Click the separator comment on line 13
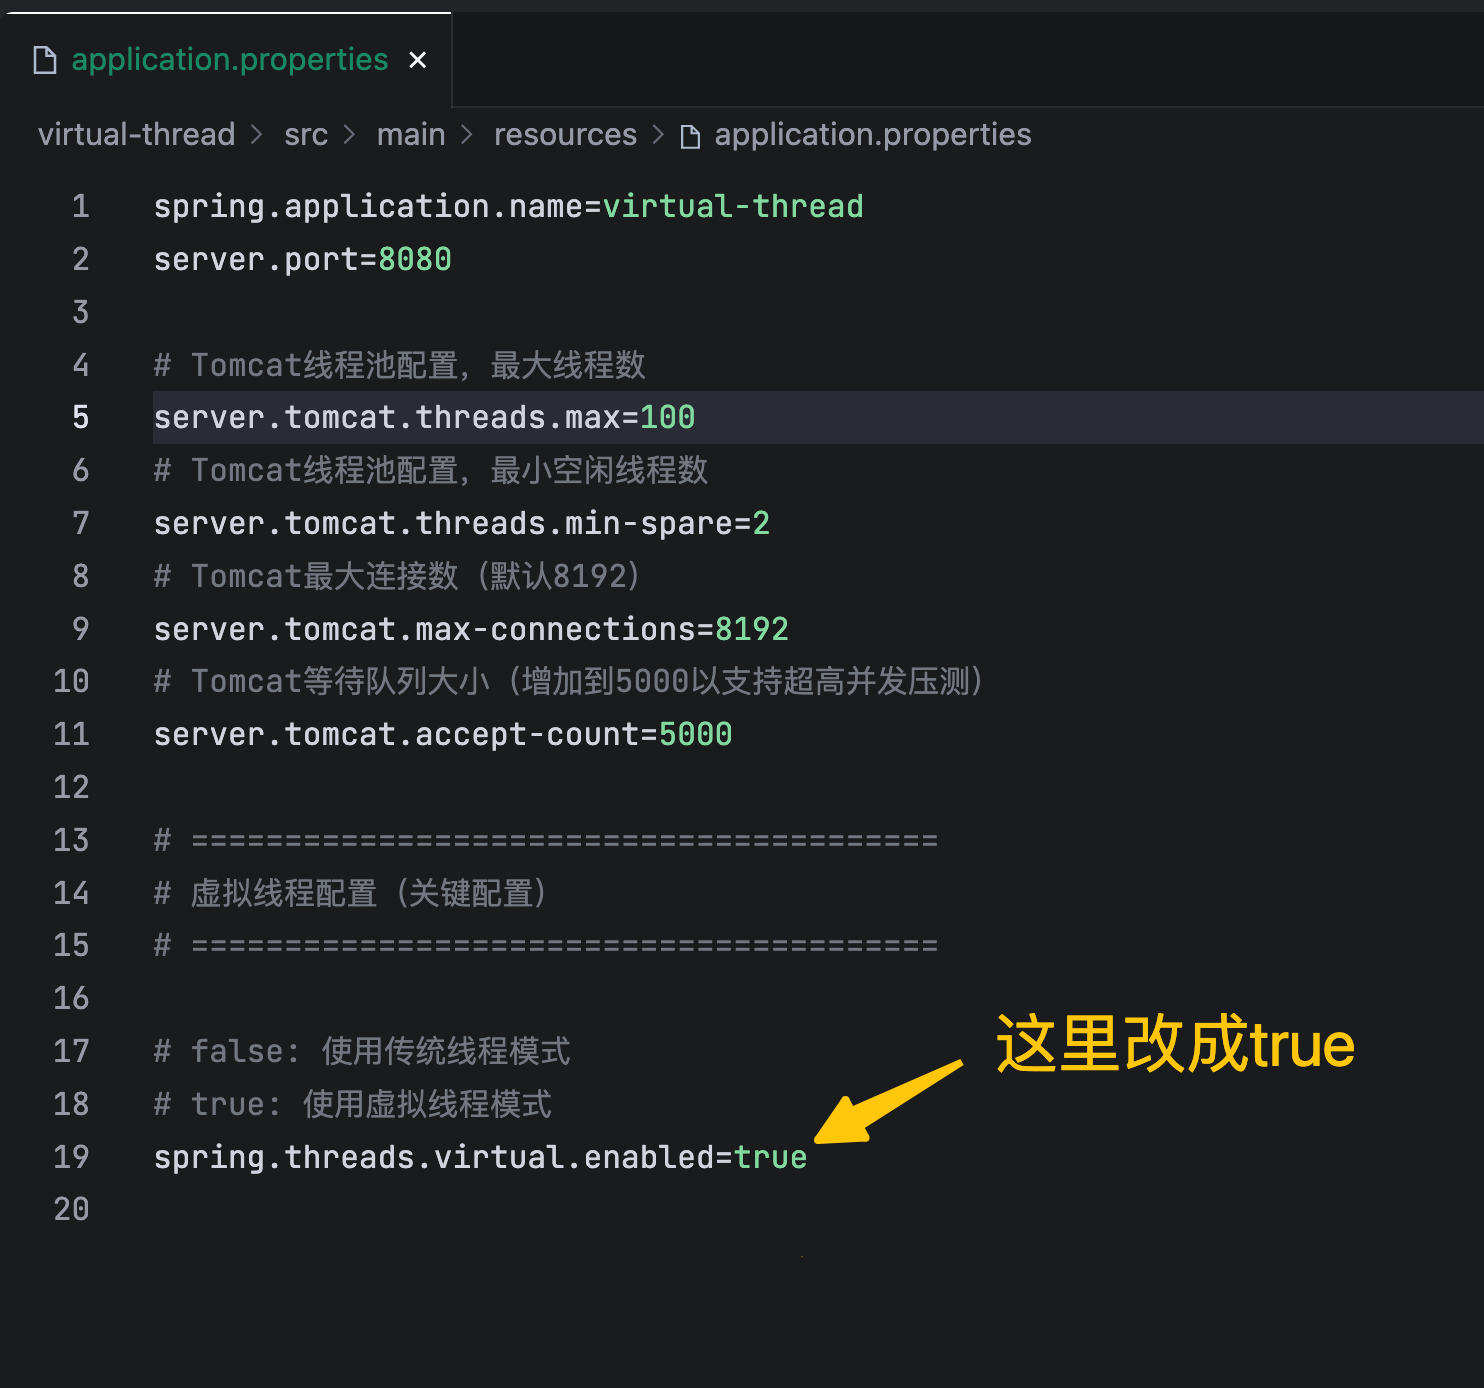Image resolution: width=1484 pixels, height=1388 pixels. 546,840
